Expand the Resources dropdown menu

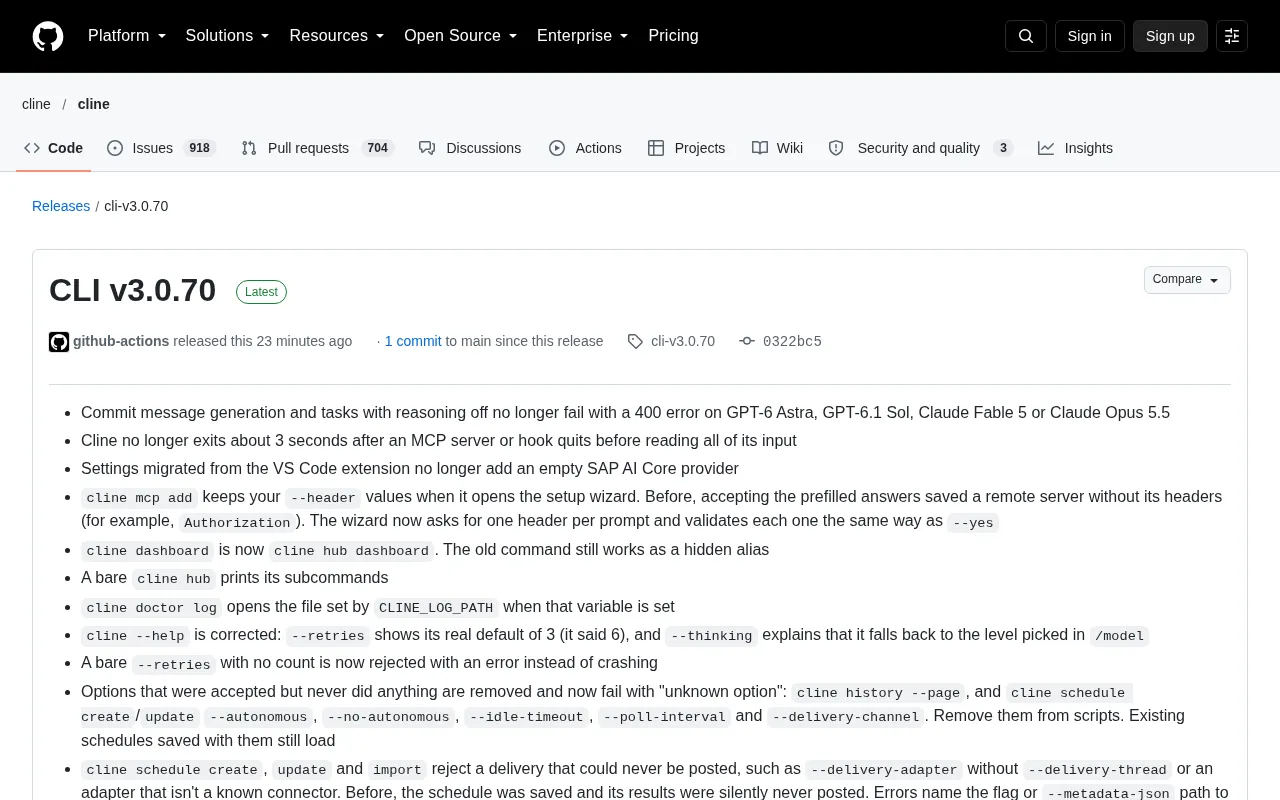point(337,36)
